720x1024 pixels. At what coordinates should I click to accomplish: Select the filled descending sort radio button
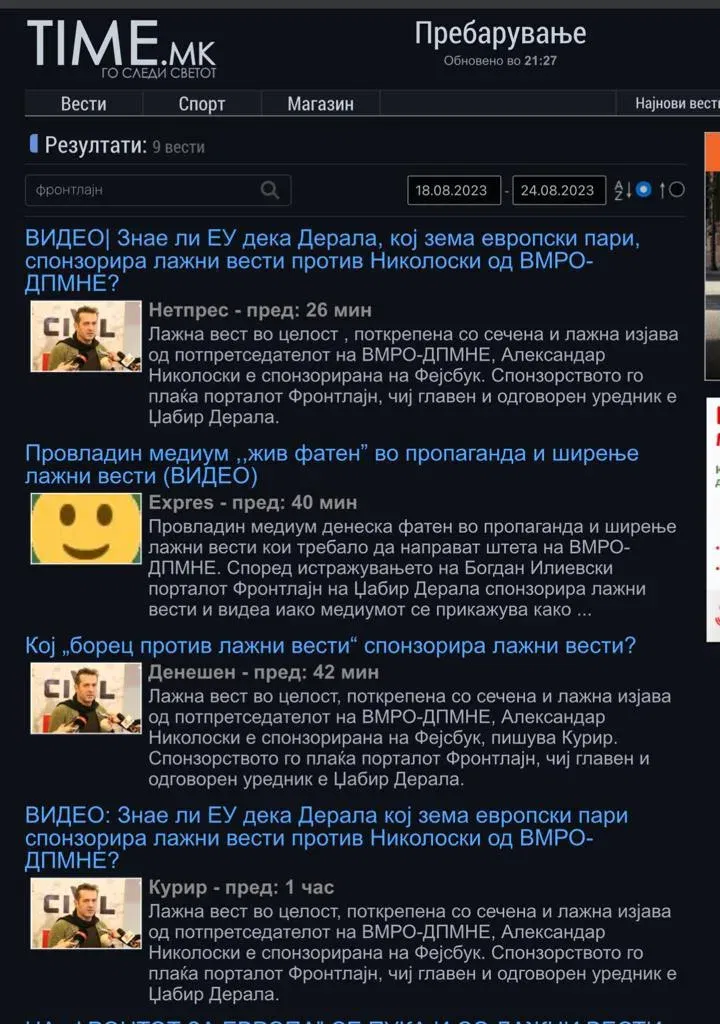click(x=644, y=190)
